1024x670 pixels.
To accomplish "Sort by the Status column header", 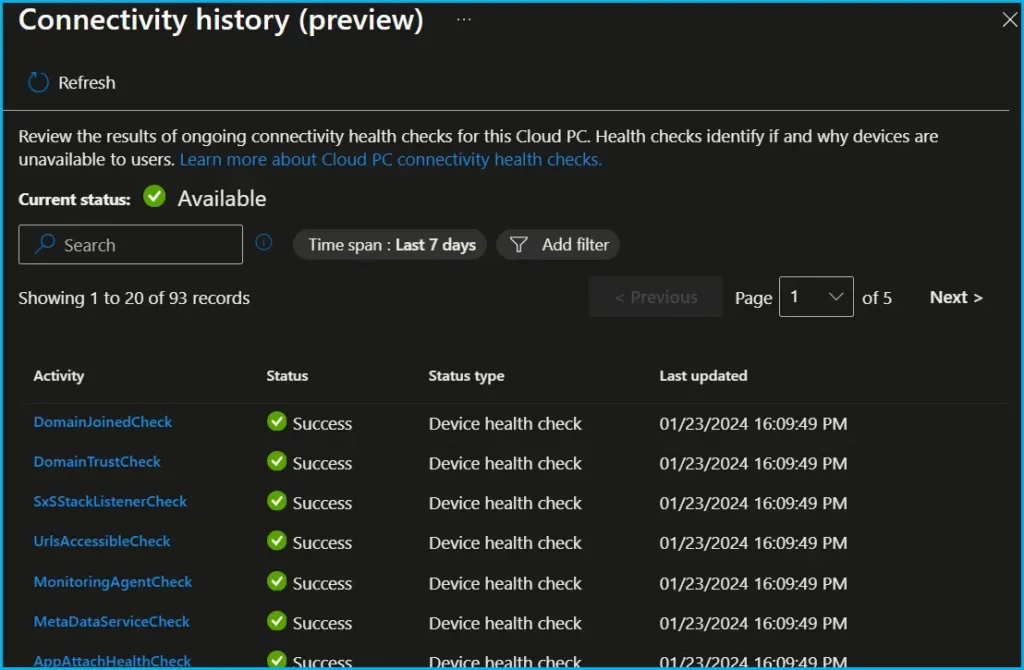I will tap(287, 375).
